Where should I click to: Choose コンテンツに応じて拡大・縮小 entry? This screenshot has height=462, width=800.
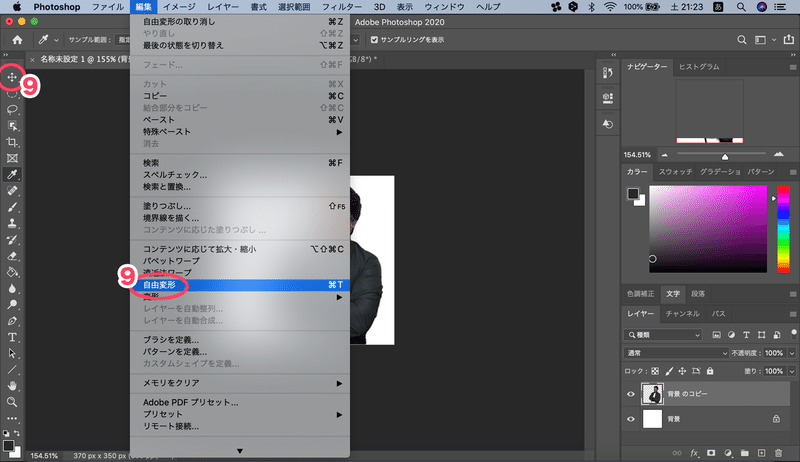pos(240,249)
